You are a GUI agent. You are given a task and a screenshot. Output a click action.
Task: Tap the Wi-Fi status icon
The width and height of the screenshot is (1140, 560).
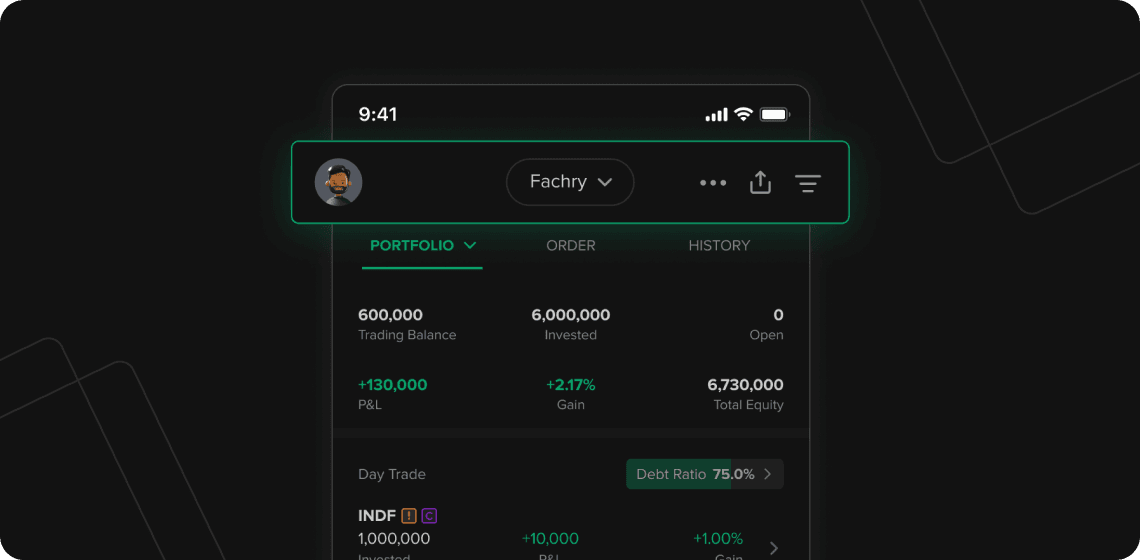pos(742,115)
